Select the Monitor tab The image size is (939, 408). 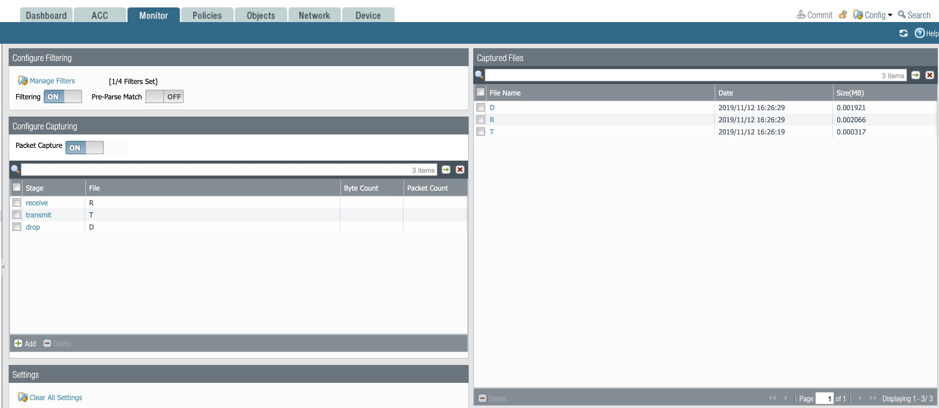[153, 15]
